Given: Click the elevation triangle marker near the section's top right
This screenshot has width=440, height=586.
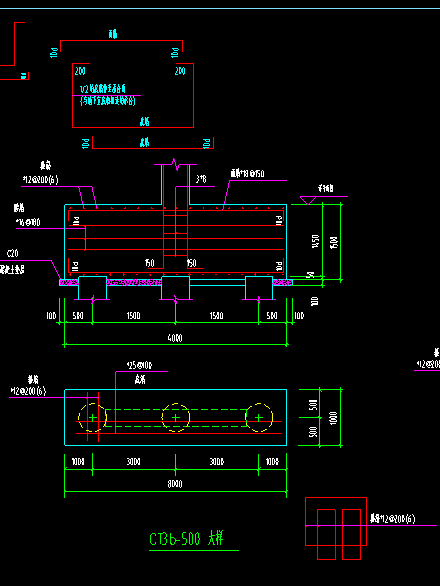Looking at the screenshot, I should pyautogui.click(x=308, y=201).
